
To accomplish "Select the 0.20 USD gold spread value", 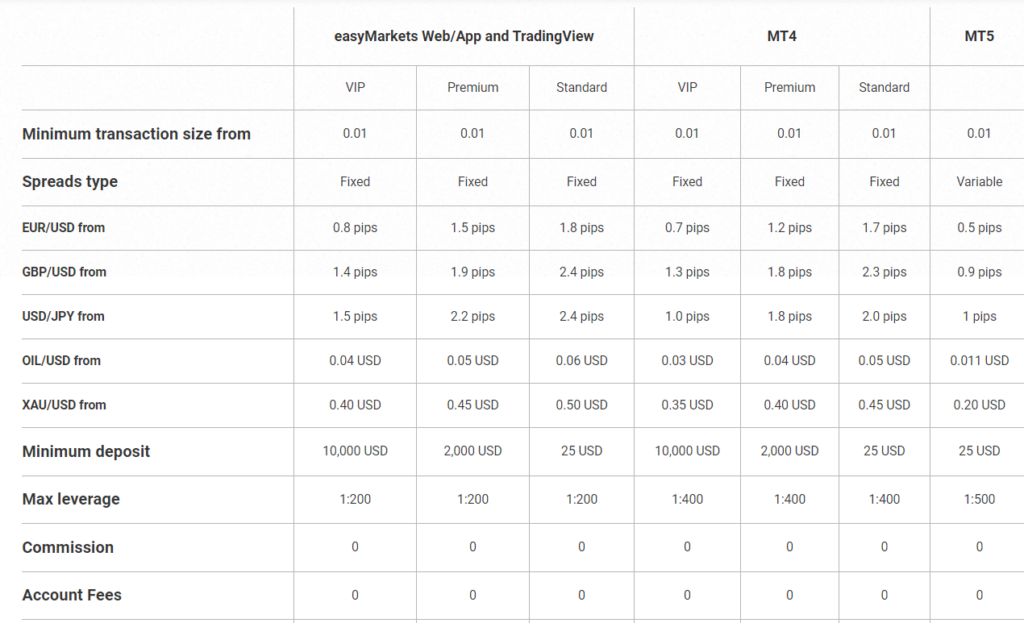I will click(979, 405).
